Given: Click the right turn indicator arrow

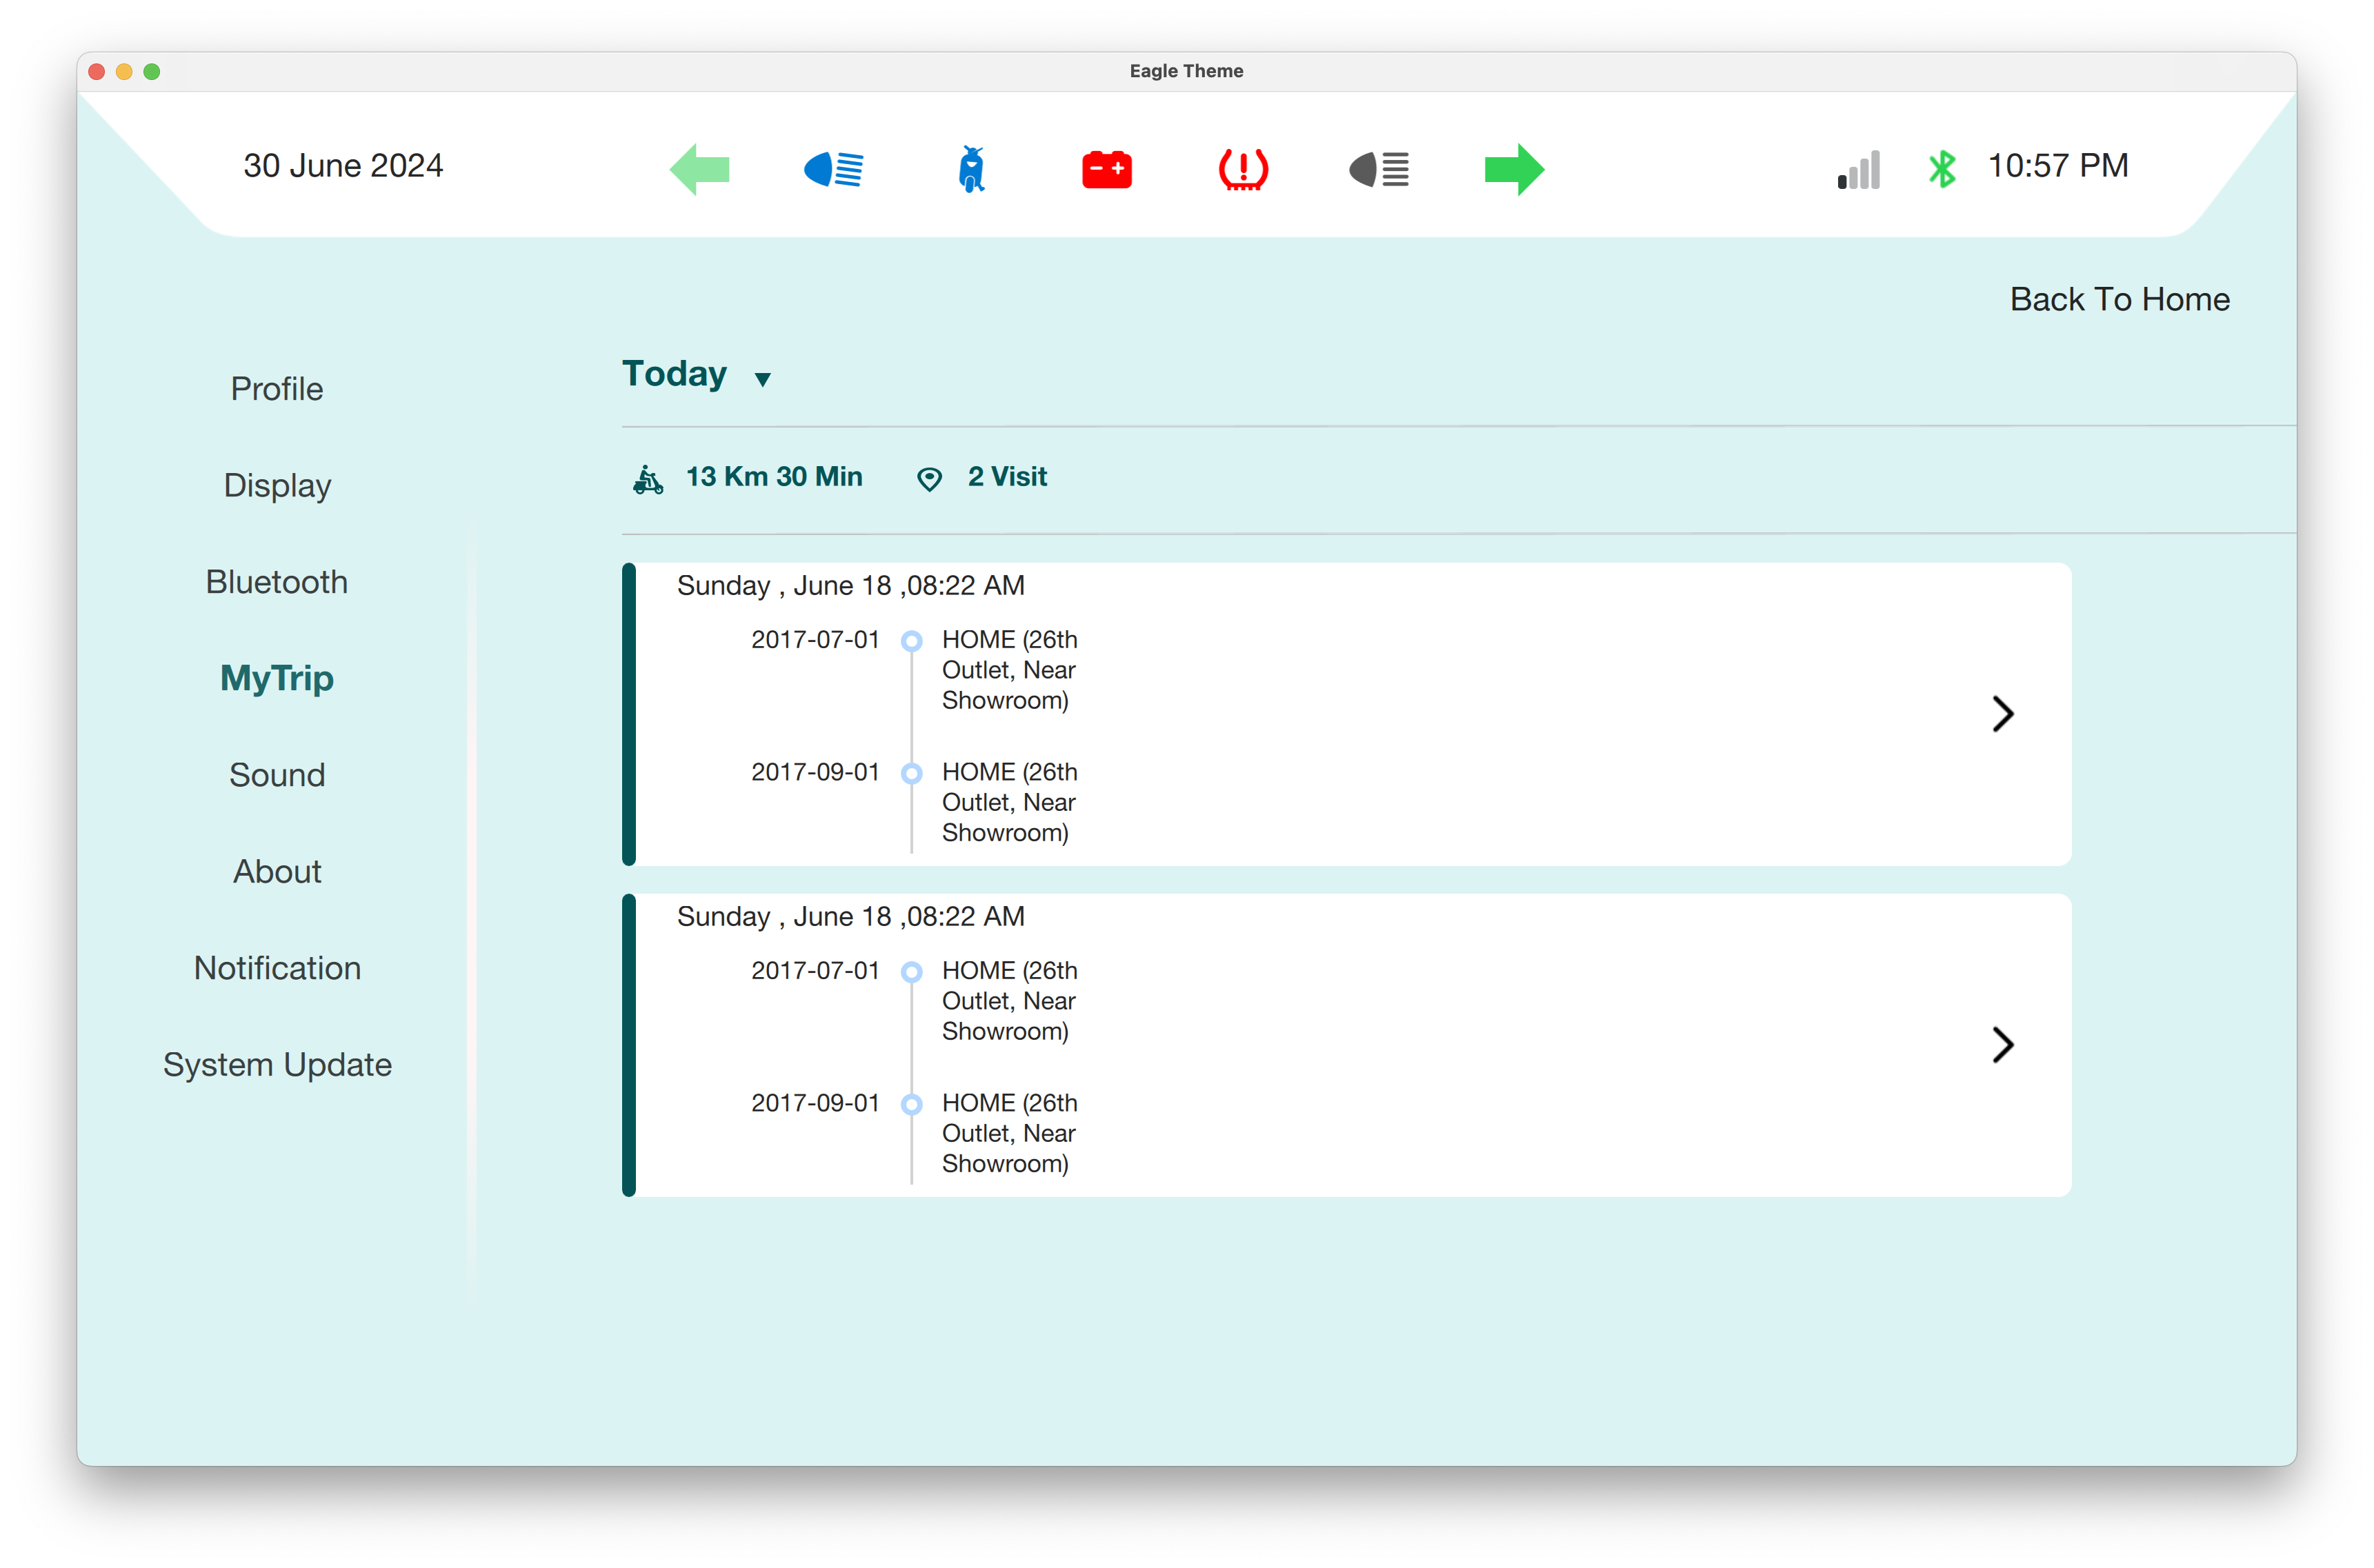Looking at the screenshot, I should pyautogui.click(x=1514, y=169).
